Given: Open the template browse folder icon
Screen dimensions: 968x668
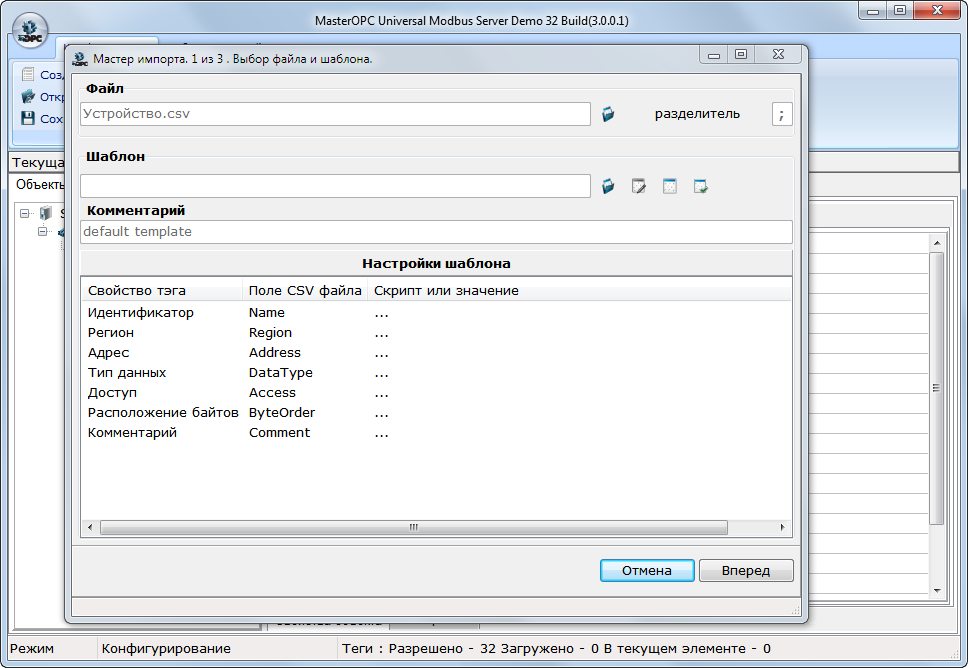Looking at the screenshot, I should pyautogui.click(x=608, y=186).
